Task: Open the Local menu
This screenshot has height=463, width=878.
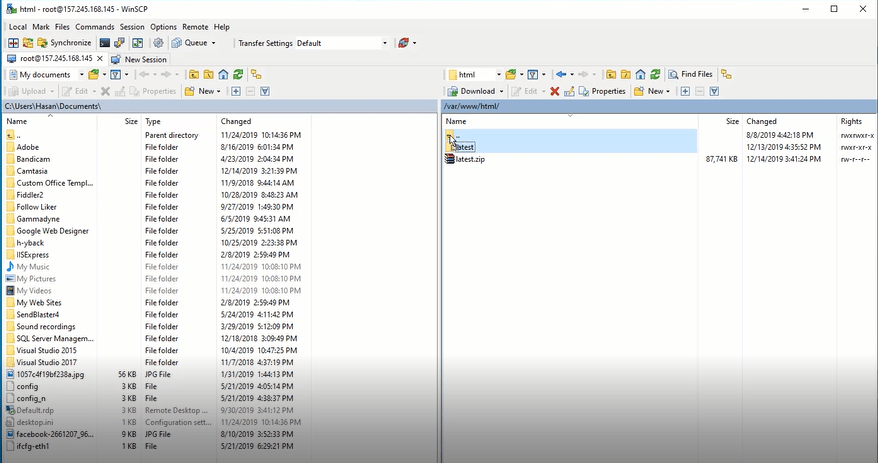Action: pyautogui.click(x=17, y=27)
